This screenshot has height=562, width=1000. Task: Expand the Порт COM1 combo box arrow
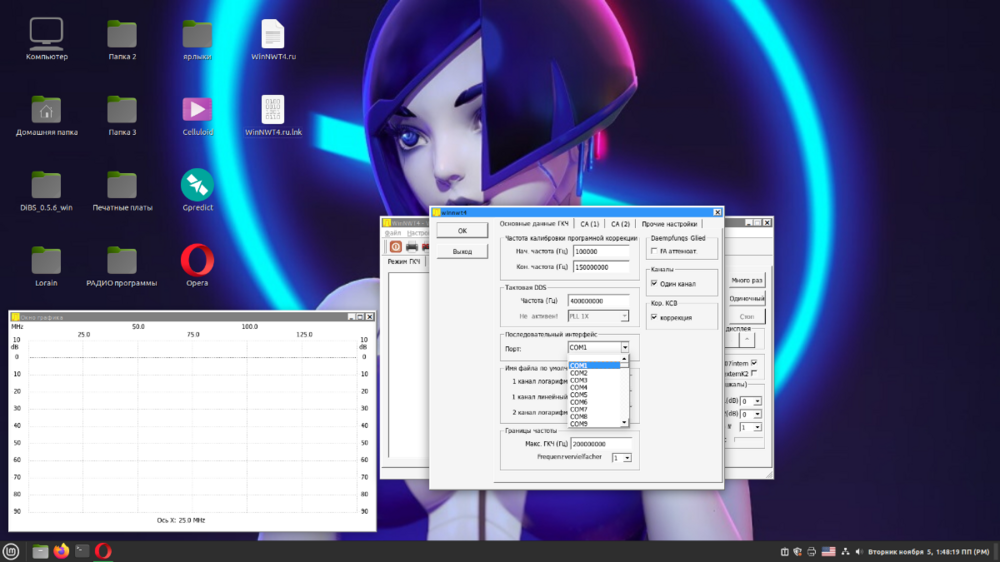(624, 348)
